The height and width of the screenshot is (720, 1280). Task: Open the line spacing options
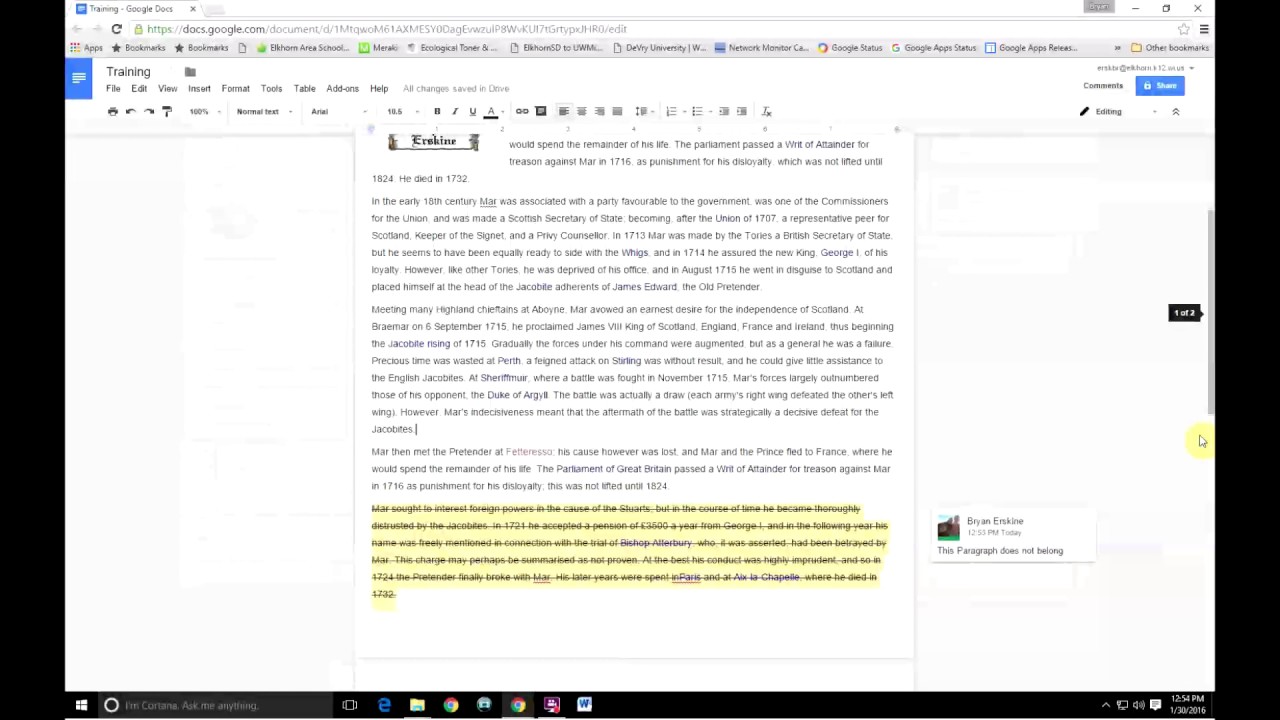click(x=643, y=111)
